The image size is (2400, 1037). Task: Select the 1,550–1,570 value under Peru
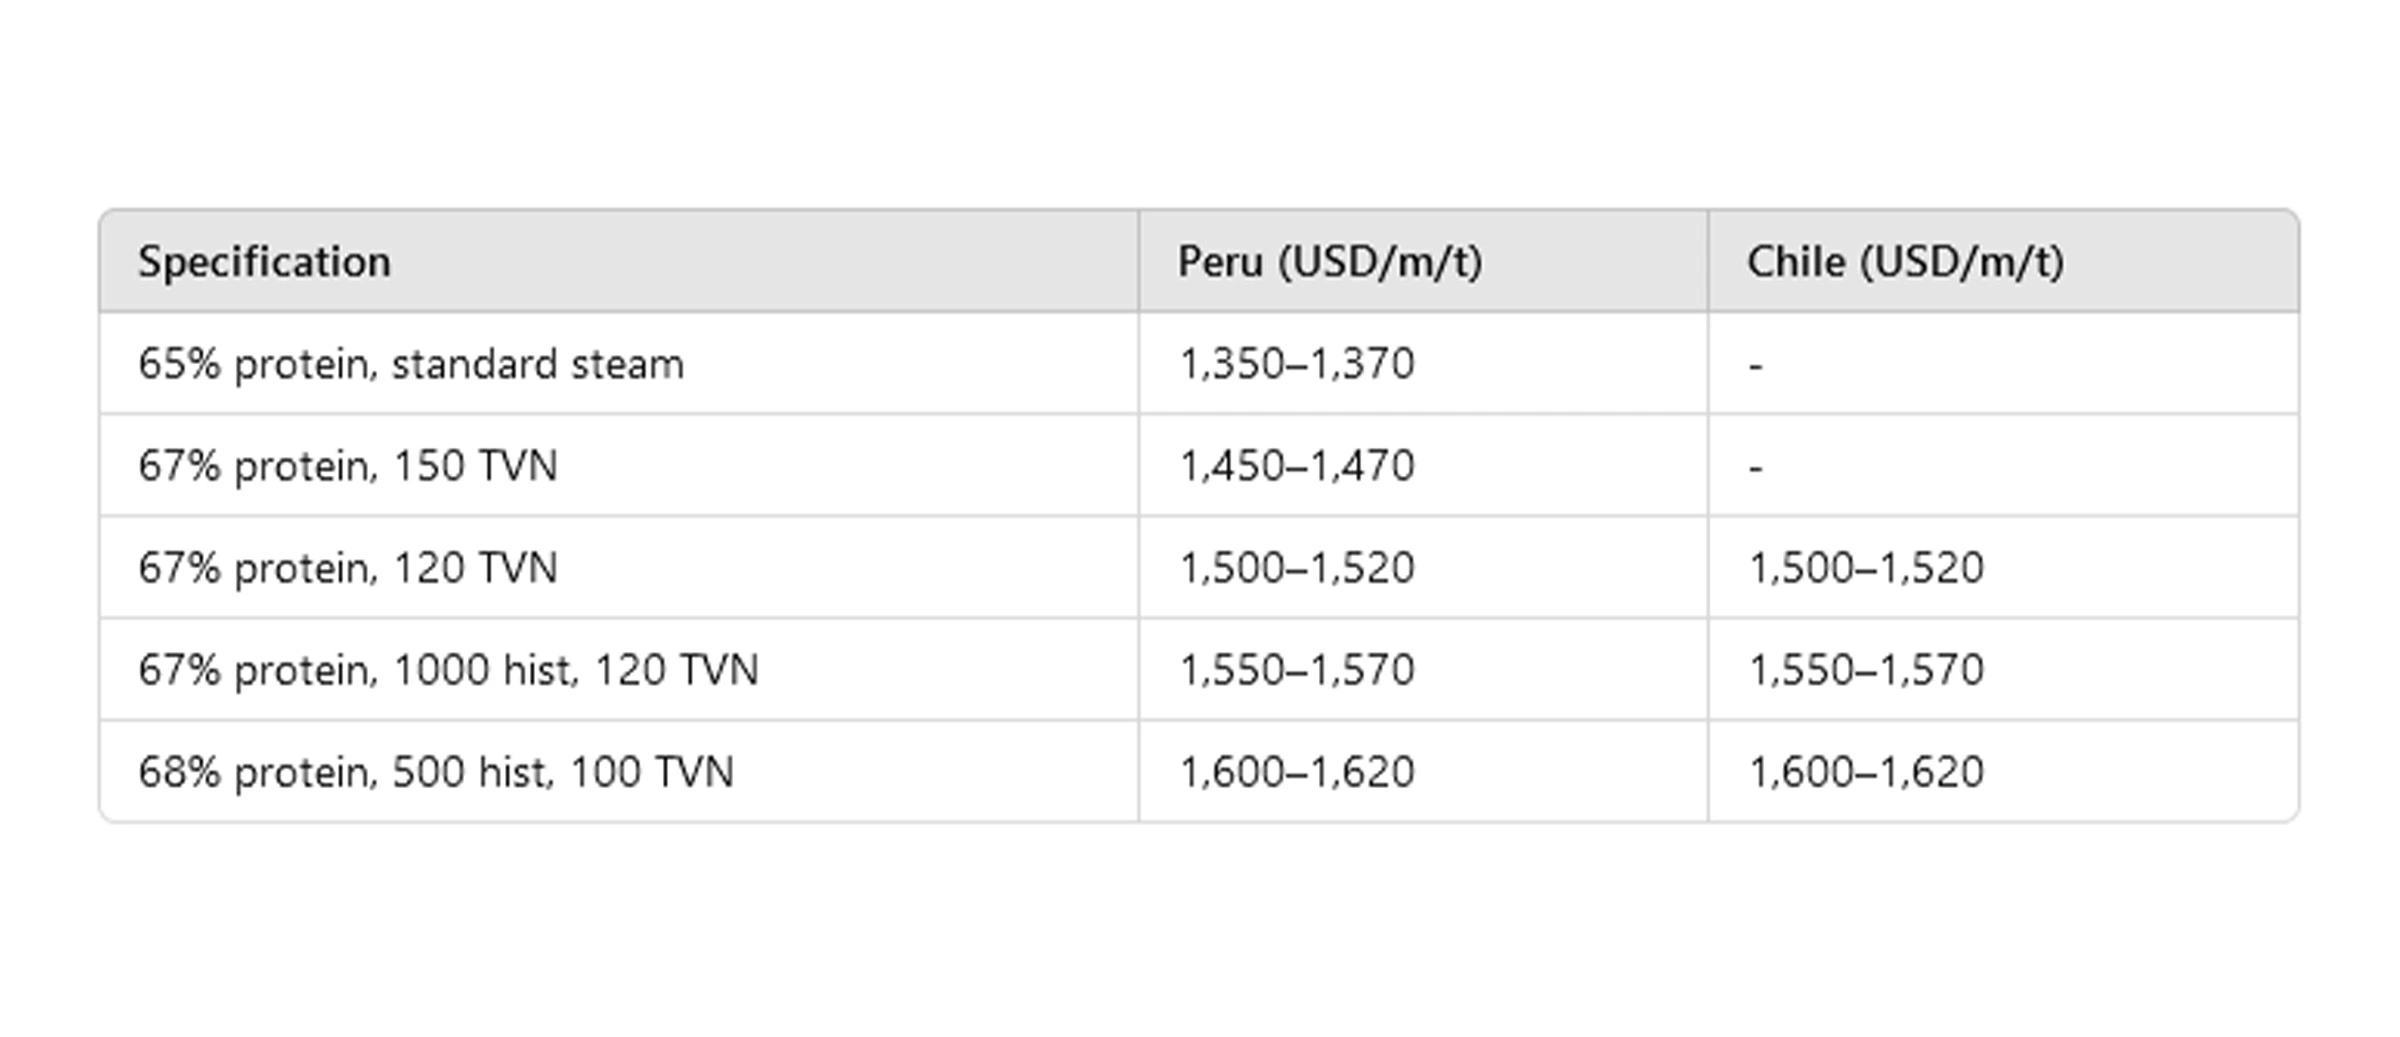pyautogui.click(x=1297, y=670)
